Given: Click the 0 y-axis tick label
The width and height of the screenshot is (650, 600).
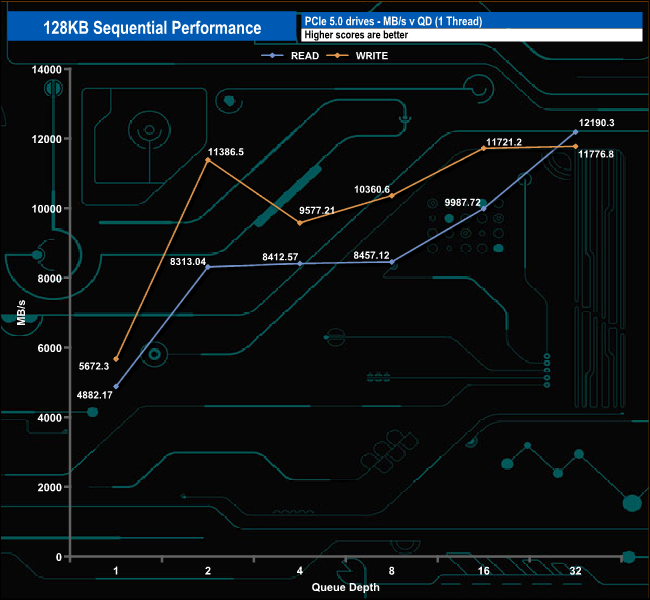Looking at the screenshot, I should [x=59, y=557].
